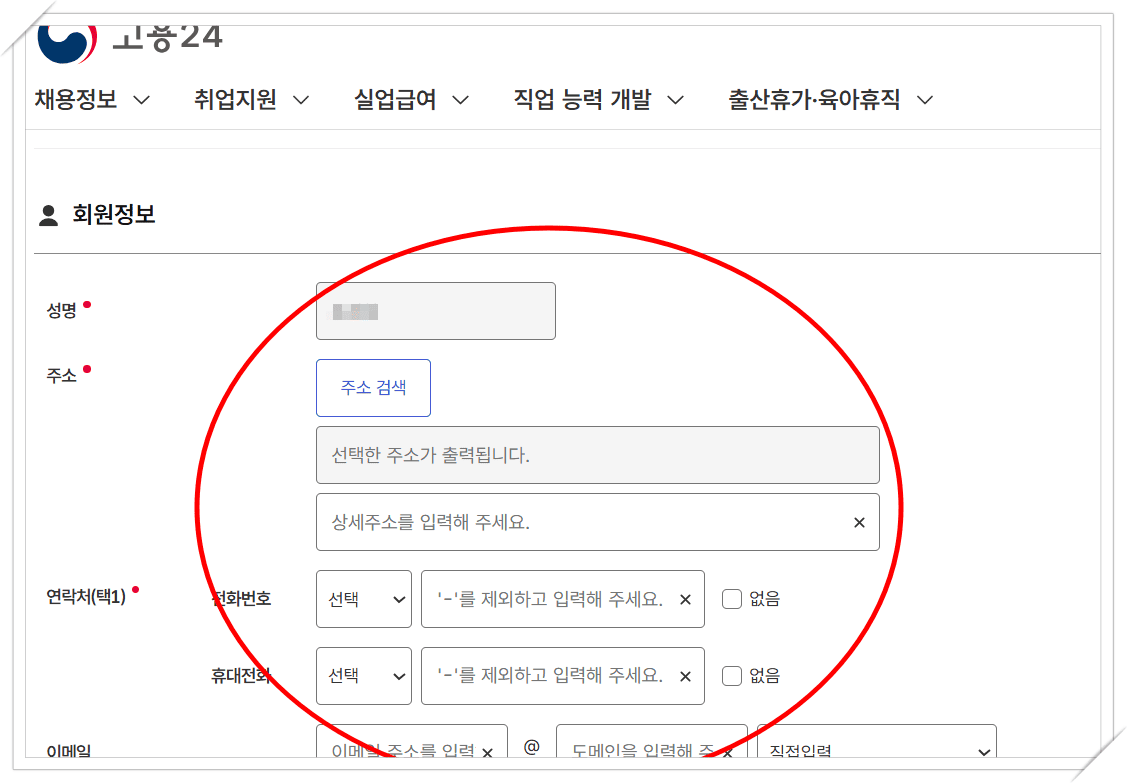Open the 직접입력 email domain dropdown
The image size is (1127, 783).
(876, 750)
